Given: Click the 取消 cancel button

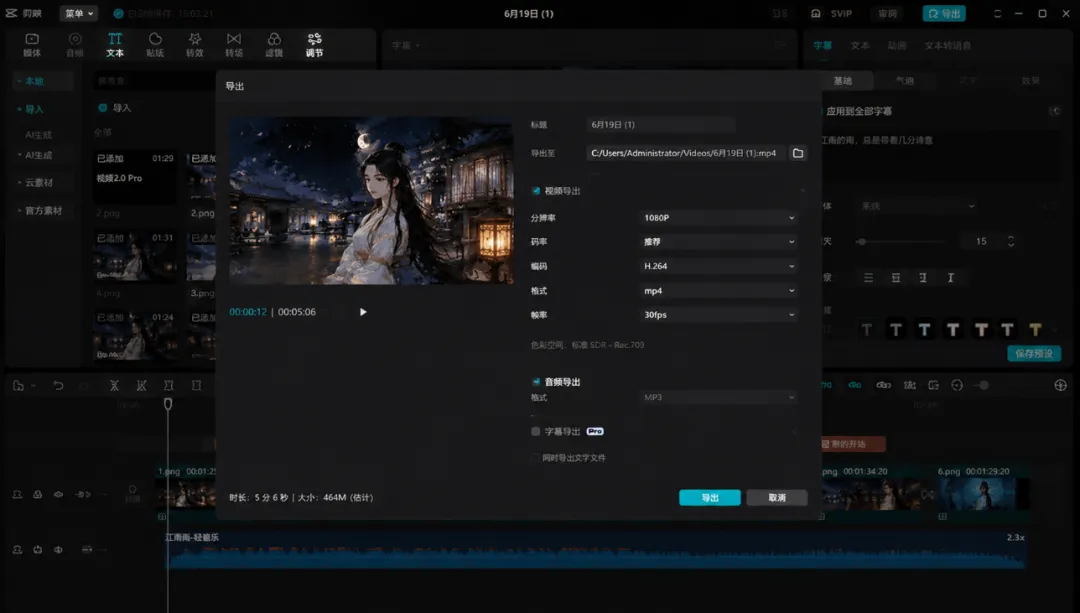Looking at the screenshot, I should pos(777,497).
